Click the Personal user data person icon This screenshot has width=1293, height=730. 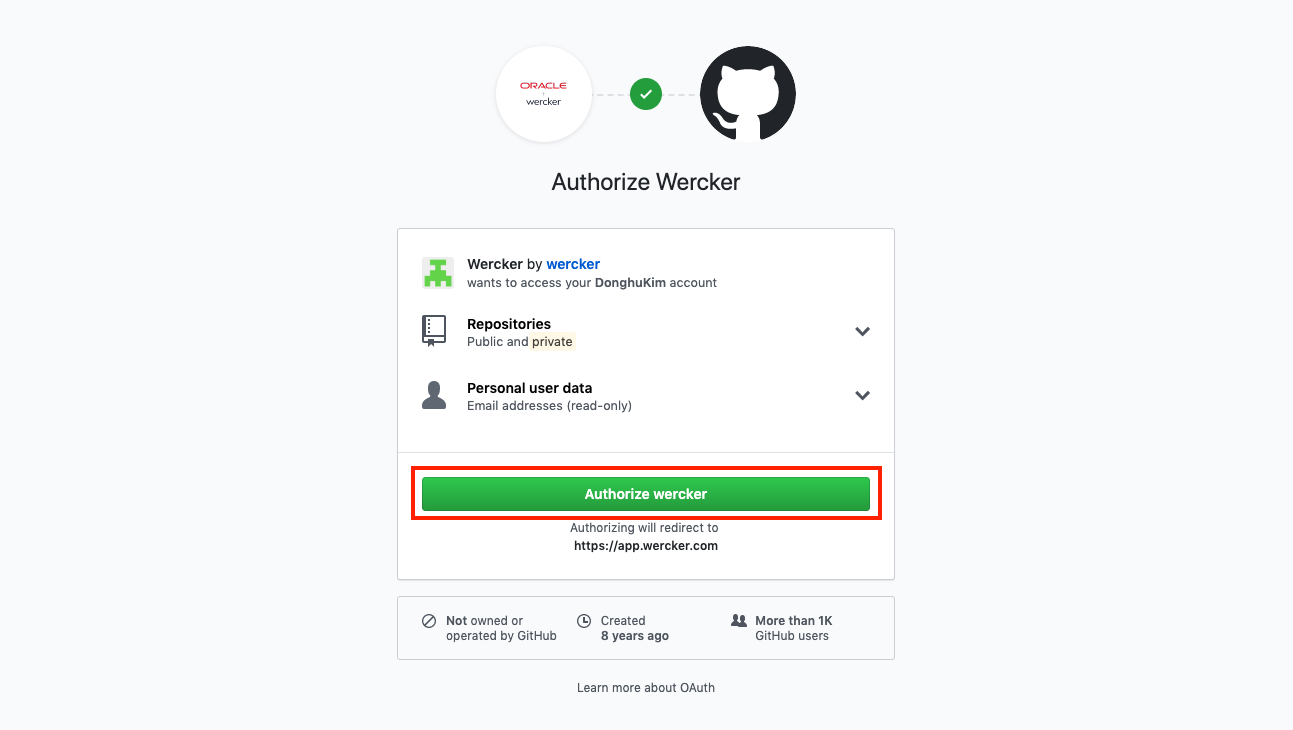[434, 395]
